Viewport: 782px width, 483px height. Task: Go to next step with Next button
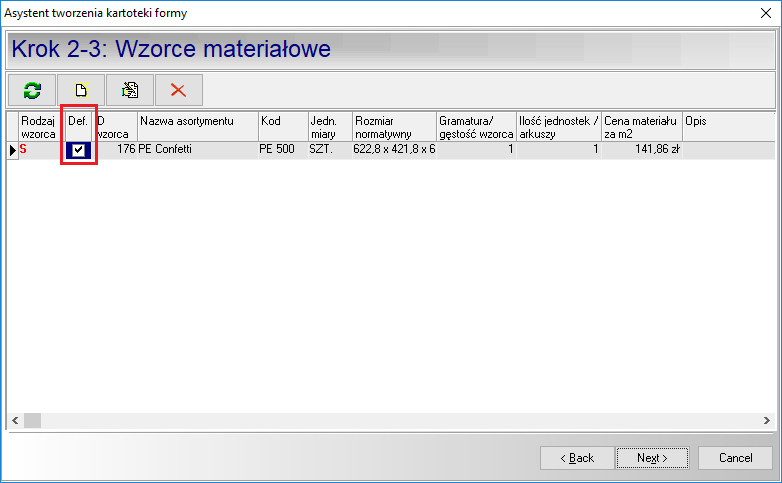coord(651,458)
